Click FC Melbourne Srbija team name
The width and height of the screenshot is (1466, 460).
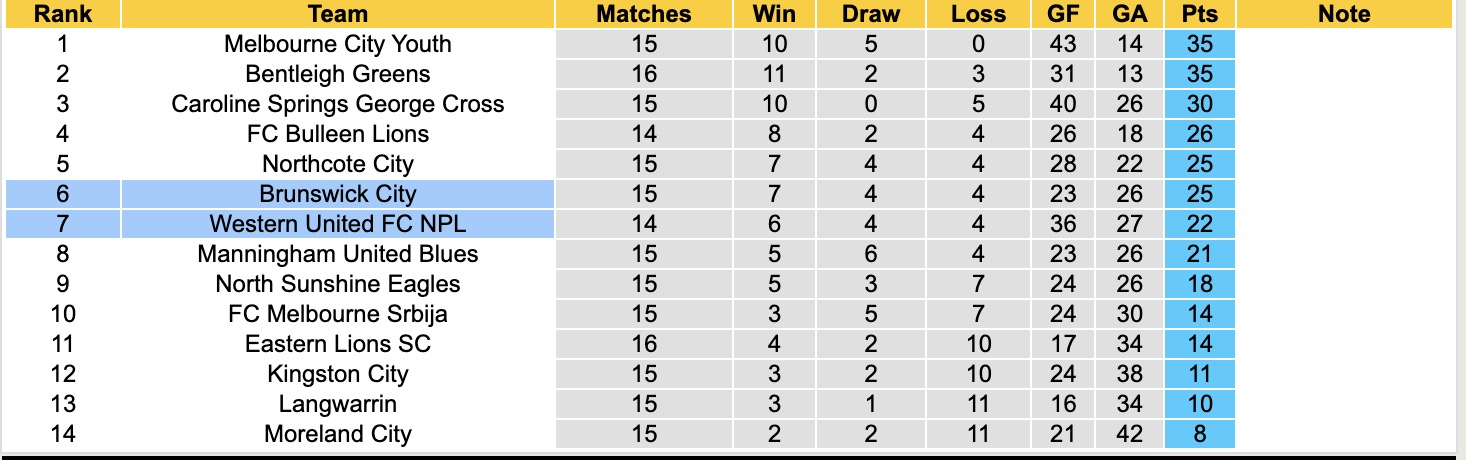(x=338, y=314)
